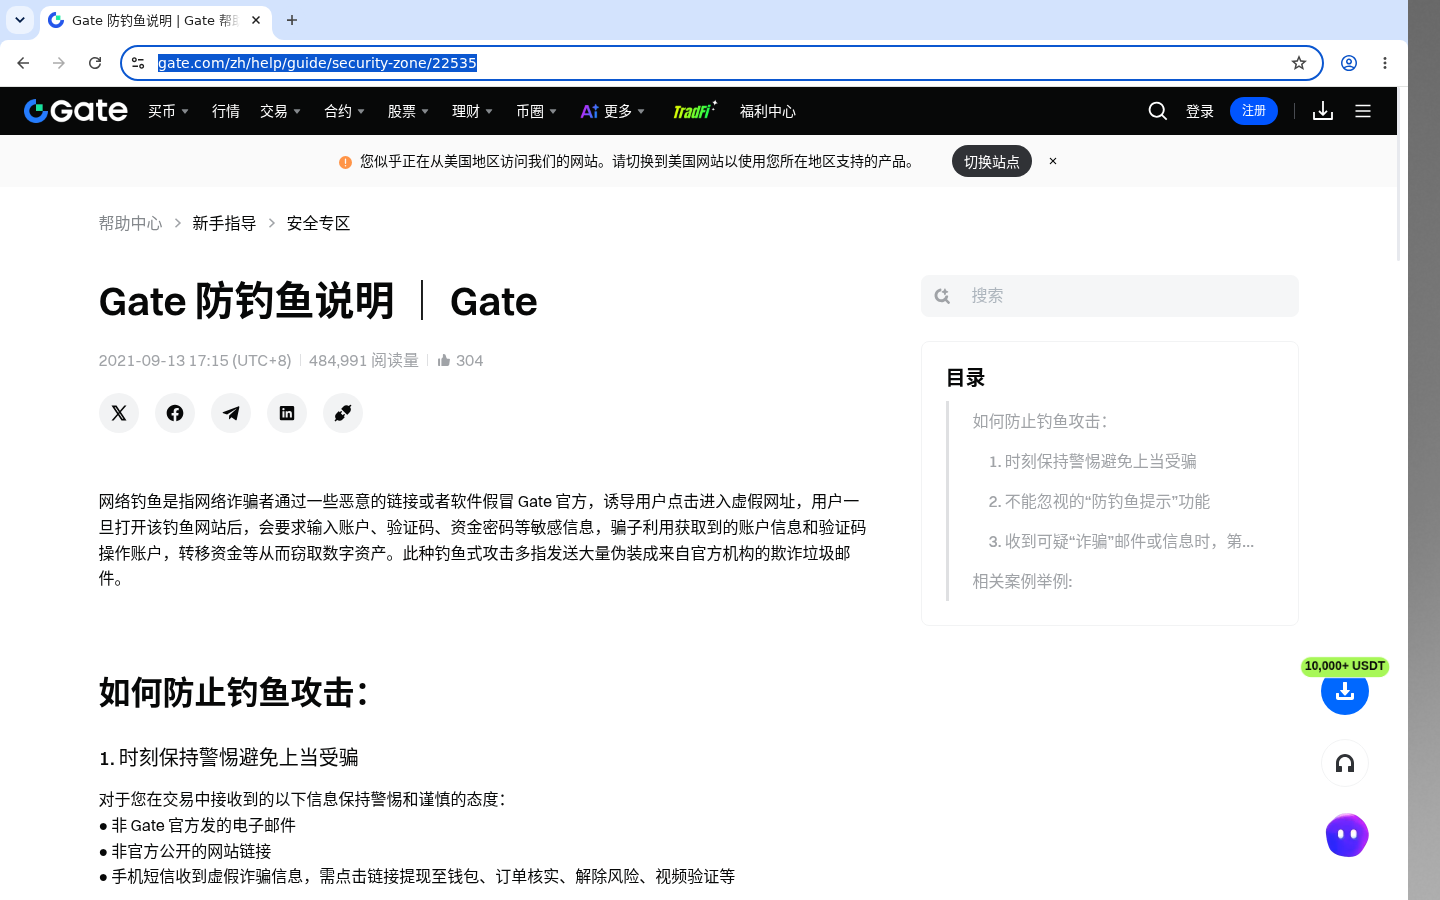
Task: Reload the page
Action: coord(95,63)
